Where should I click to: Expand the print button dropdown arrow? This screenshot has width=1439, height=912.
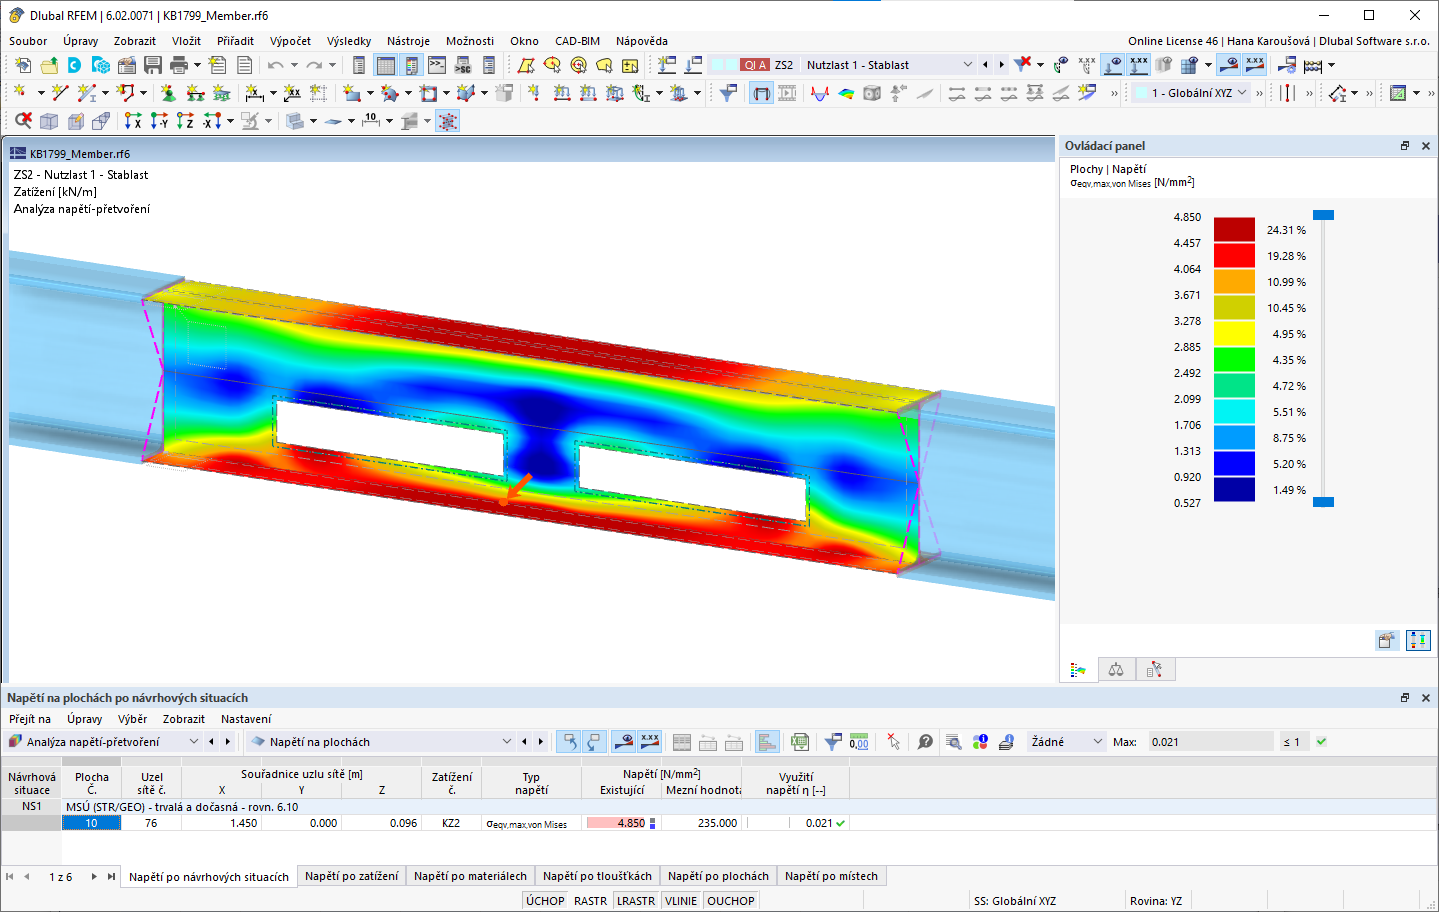197,65
